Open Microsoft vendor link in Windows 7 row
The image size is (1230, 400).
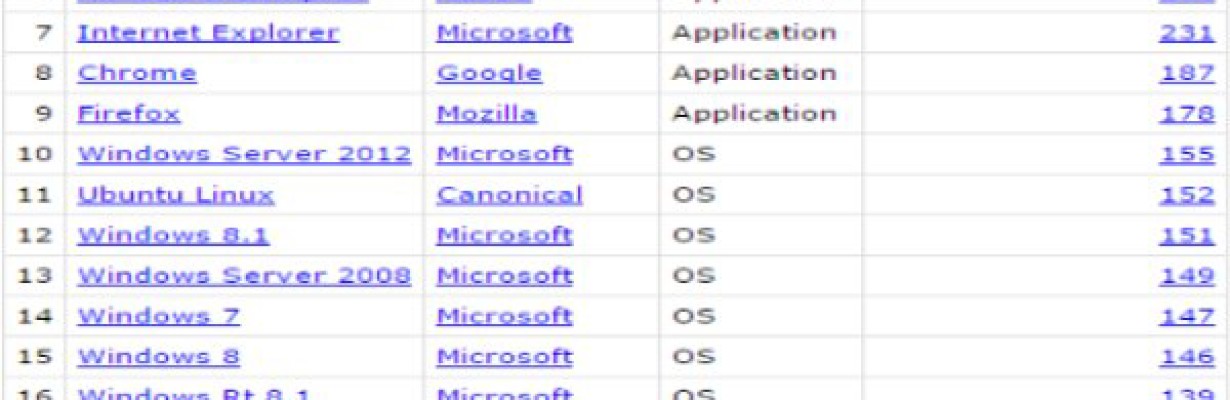pyautogui.click(x=504, y=316)
